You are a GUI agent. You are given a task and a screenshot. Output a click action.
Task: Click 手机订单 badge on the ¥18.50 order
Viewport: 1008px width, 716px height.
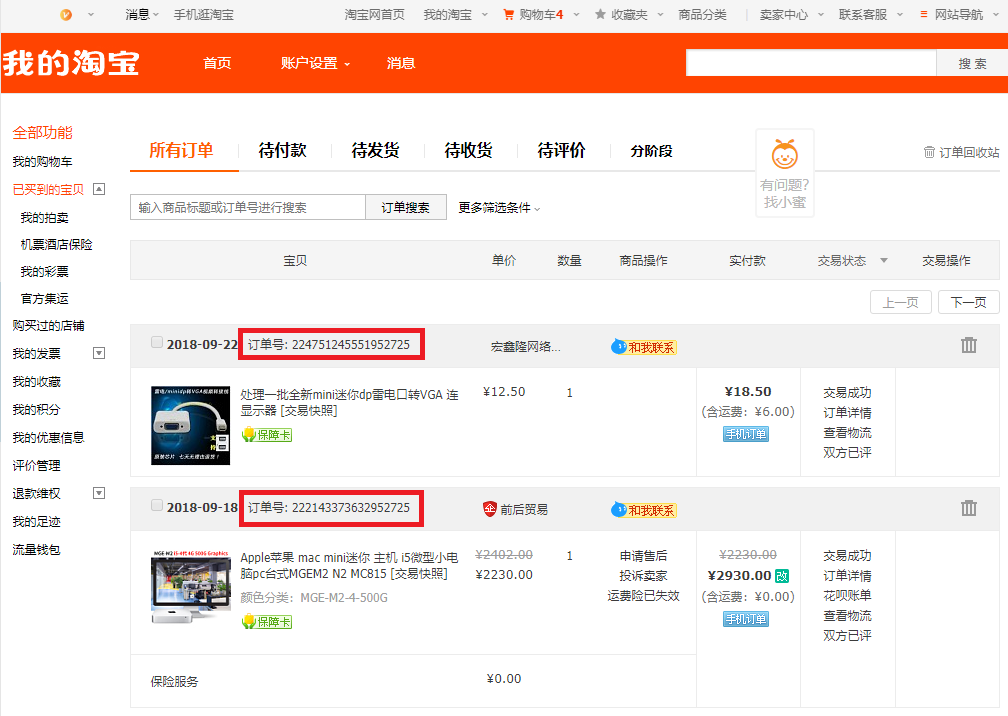click(746, 434)
